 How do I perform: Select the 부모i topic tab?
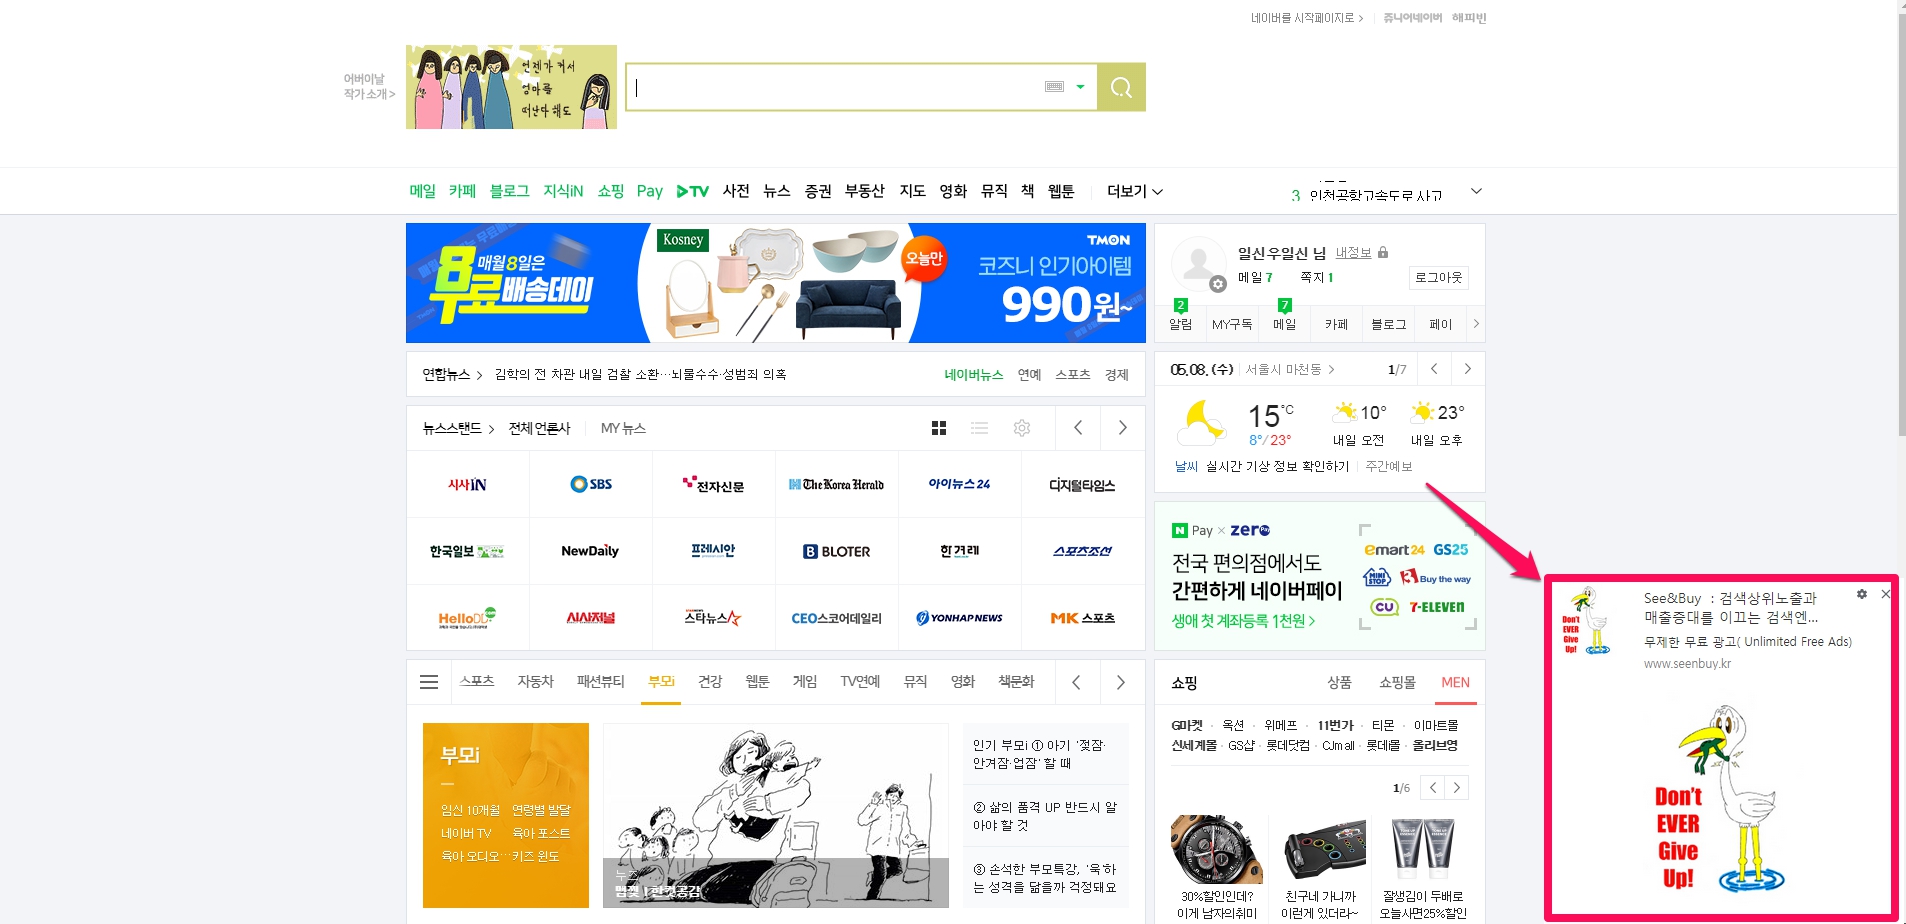[661, 682]
